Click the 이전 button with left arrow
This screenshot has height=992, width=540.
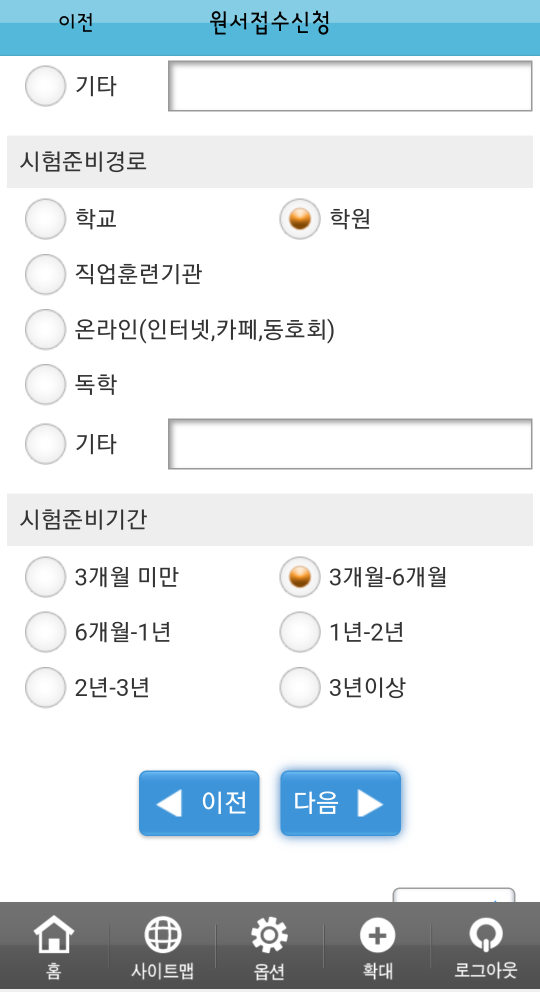tap(199, 803)
